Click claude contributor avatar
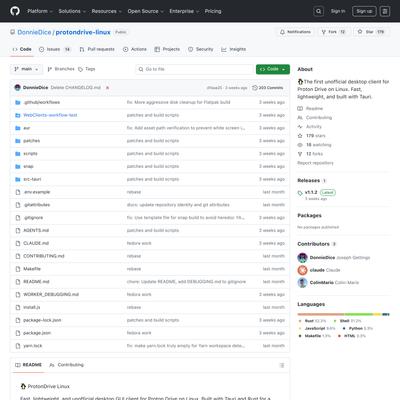Screen dimensions: 400x400 [302, 270]
